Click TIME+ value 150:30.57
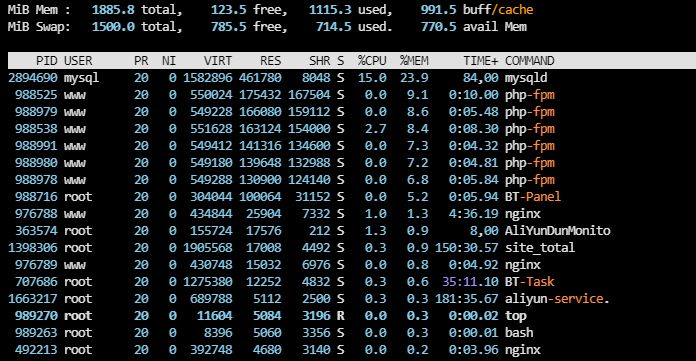The width and height of the screenshot is (696, 361). pos(467,248)
